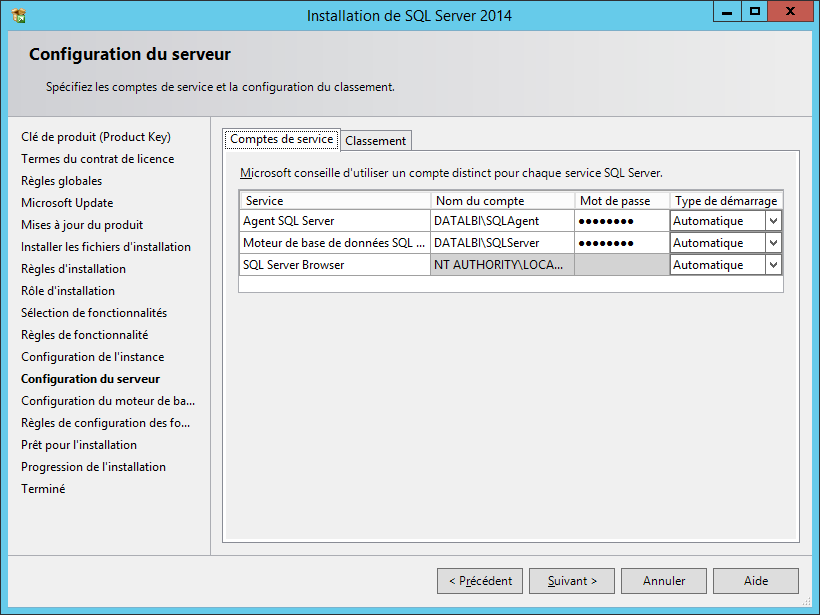
Task: Select Mises à jour du produit step
Action: coord(82,225)
